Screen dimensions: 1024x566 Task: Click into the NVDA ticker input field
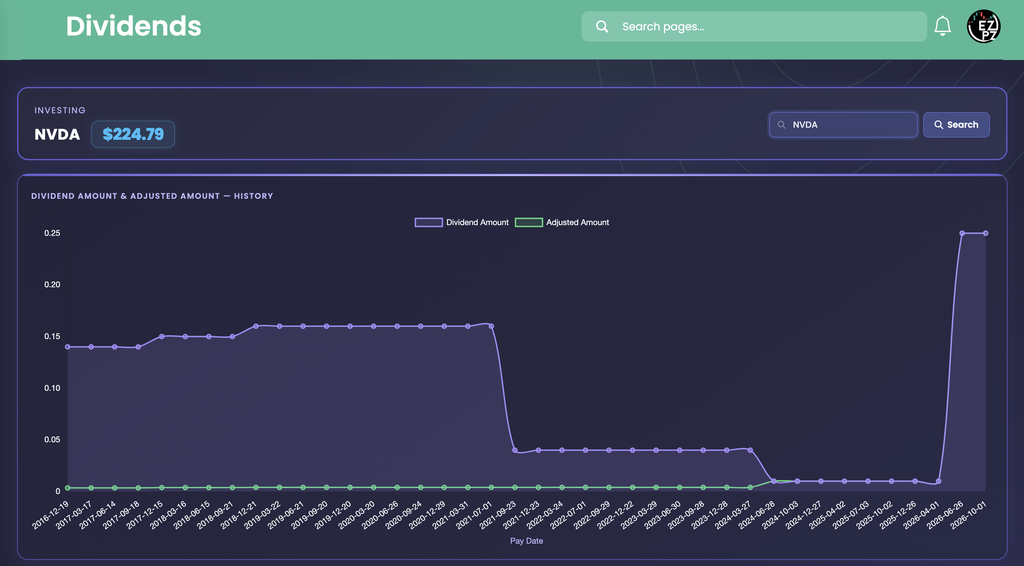843,125
